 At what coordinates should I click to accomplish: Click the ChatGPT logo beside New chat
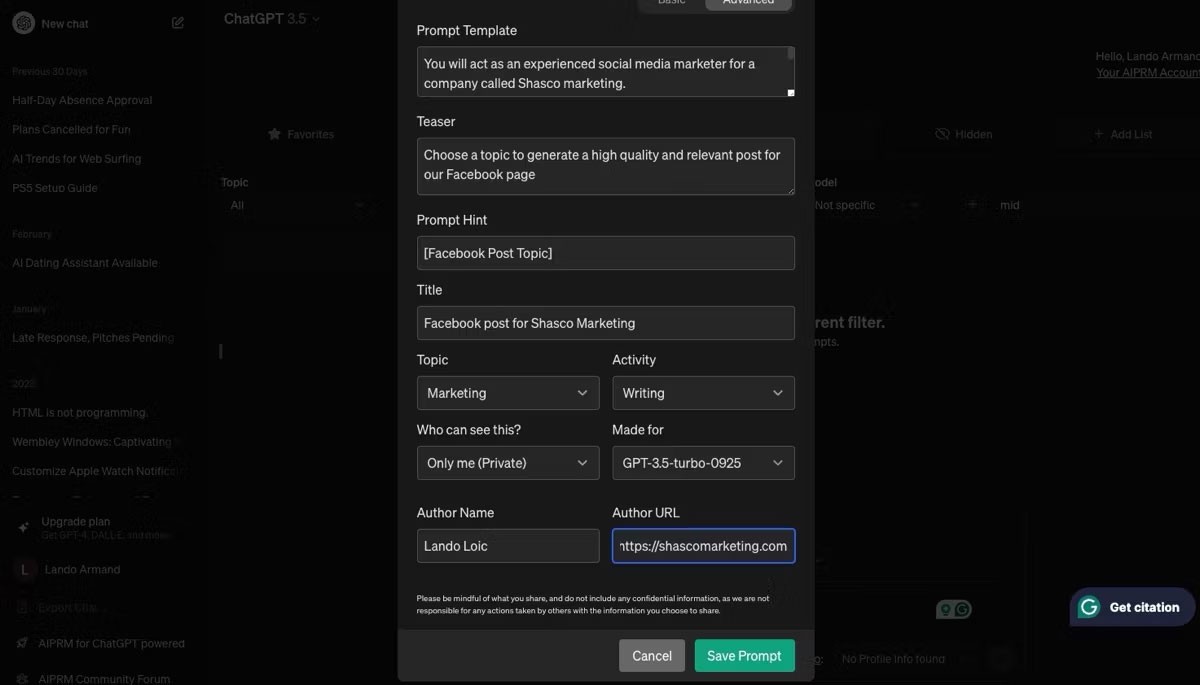click(x=24, y=23)
